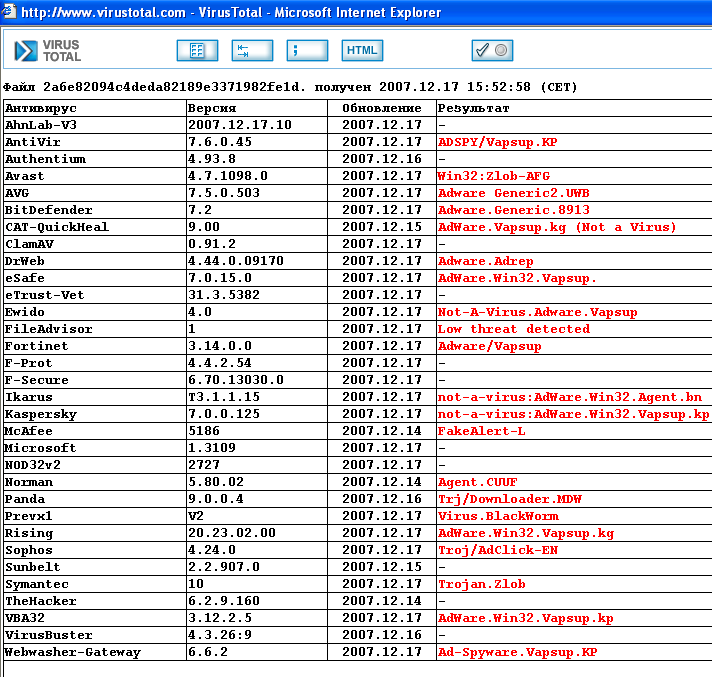Click AVG result Adware Generic2.UWB

point(514,193)
